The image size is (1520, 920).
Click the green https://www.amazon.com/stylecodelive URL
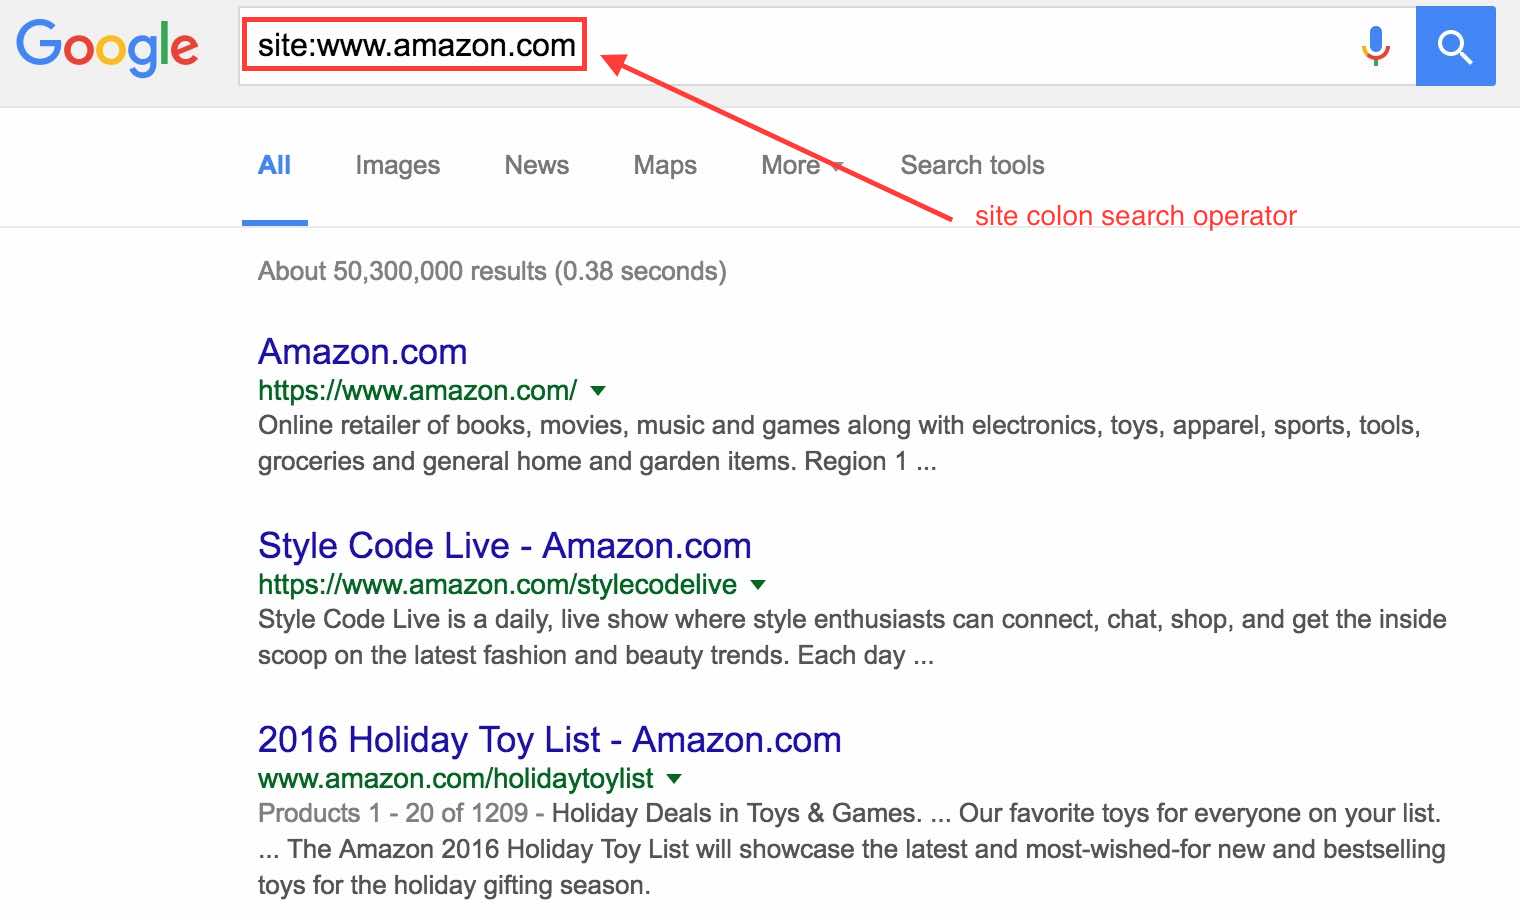pos(497,584)
